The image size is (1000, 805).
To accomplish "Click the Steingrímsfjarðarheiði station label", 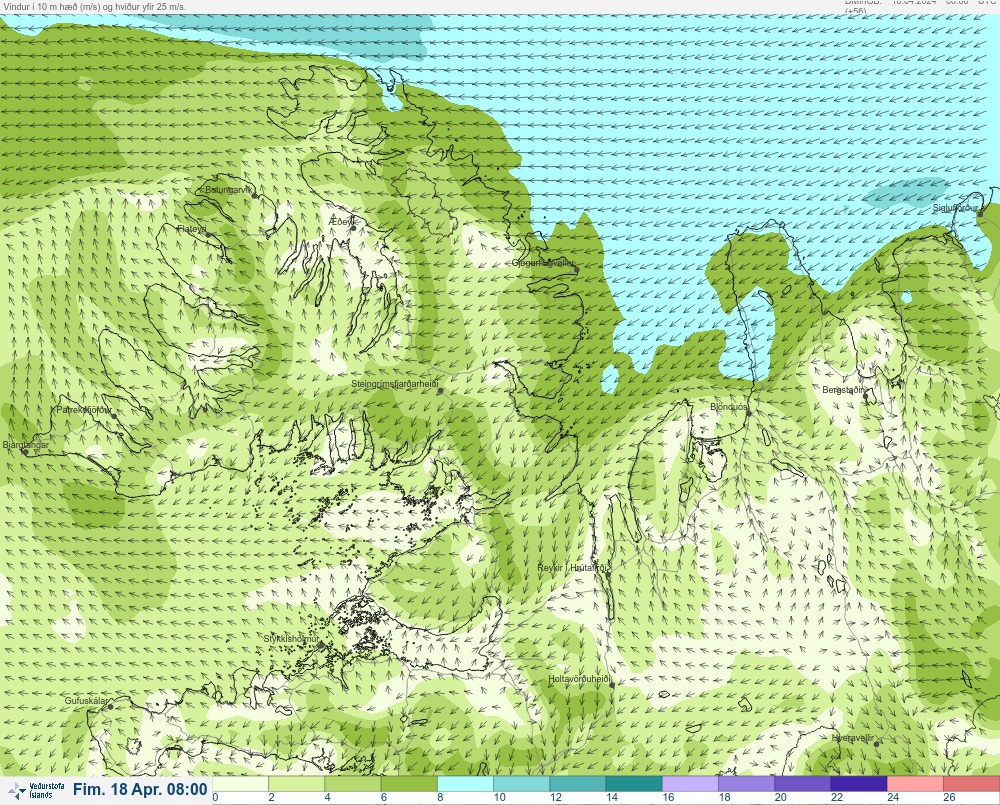I will pyautogui.click(x=395, y=384).
